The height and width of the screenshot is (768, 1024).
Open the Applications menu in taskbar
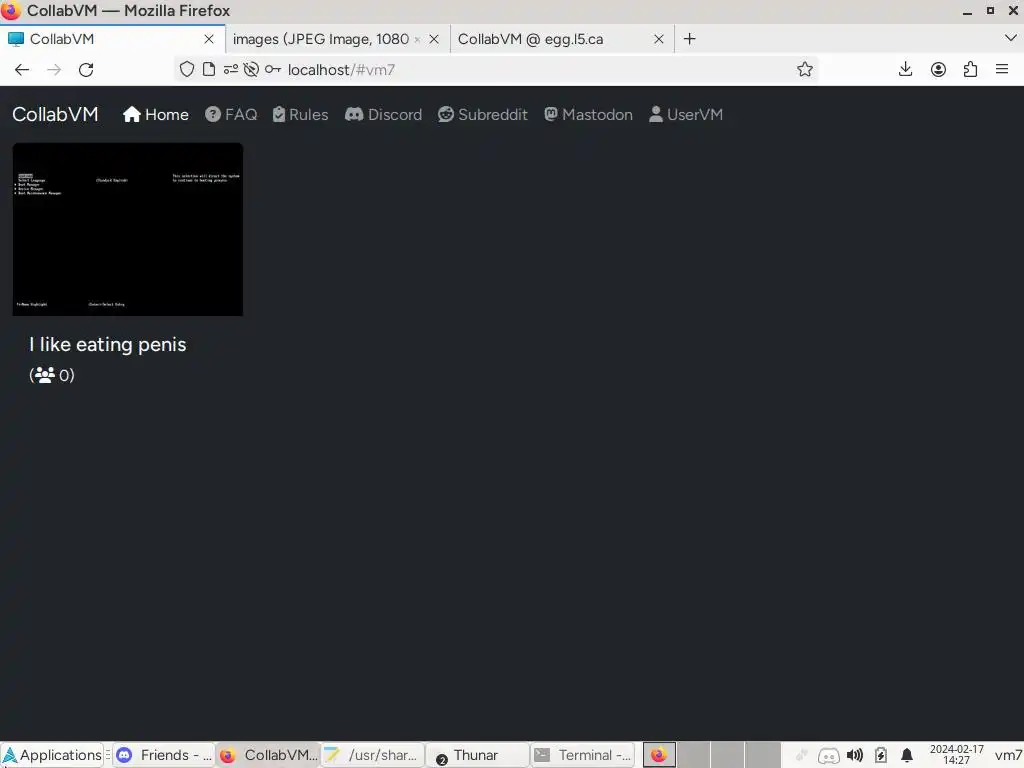pos(52,755)
